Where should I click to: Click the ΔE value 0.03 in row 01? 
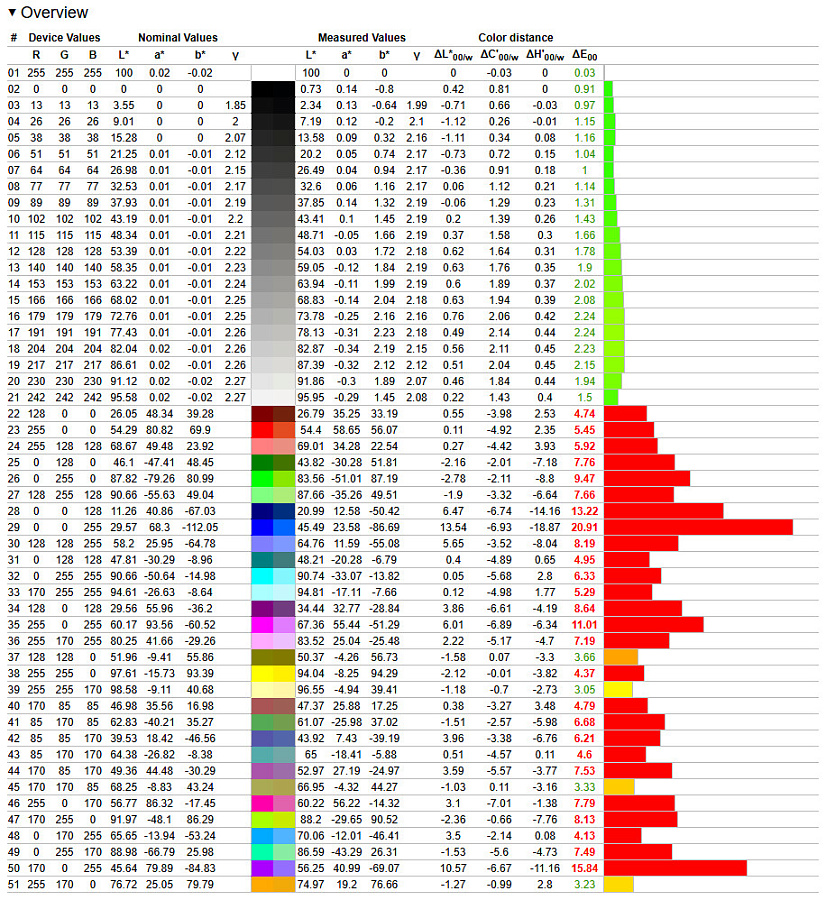pos(584,73)
